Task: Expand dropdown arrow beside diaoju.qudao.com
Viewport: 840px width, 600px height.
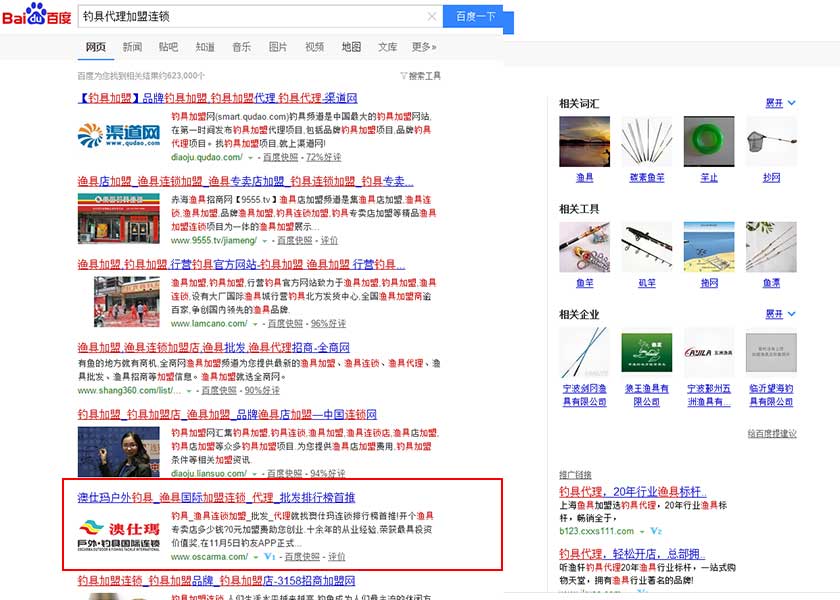Action: coord(250,158)
